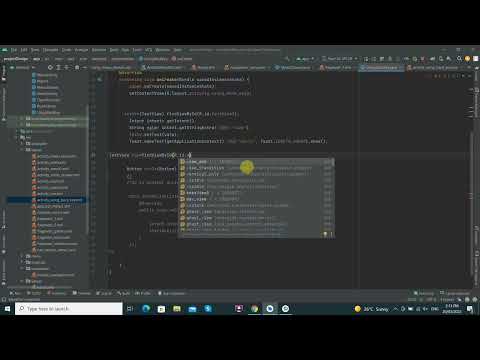The width and height of the screenshot is (480, 360).
Task: Open the Android project view dropdown
Action: pos(23,67)
